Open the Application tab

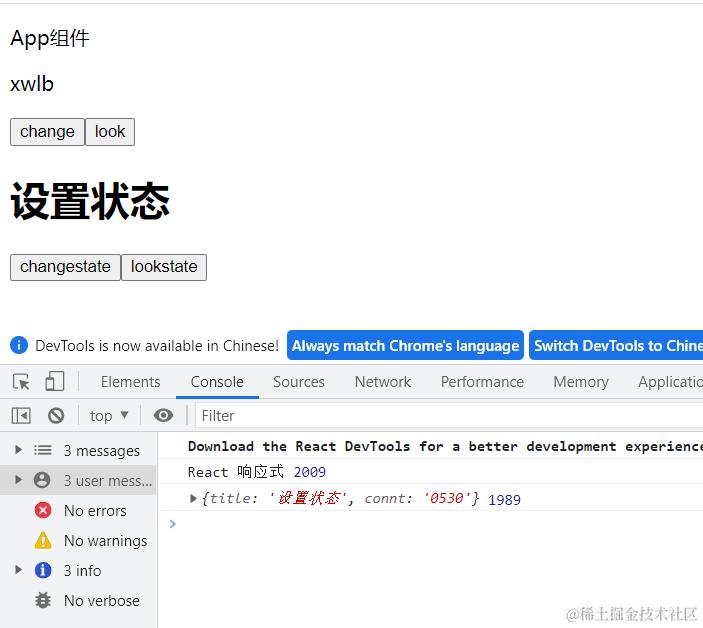pyautogui.click(x=670, y=382)
